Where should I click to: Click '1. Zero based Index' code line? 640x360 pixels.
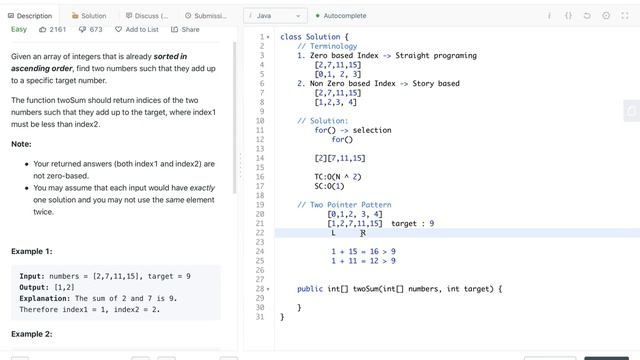pyautogui.click(x=387, y=56)
